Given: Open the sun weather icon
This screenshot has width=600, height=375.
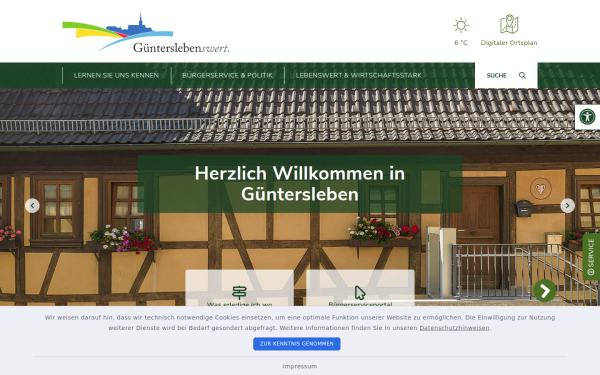Looking at the screenshot, I should pos(461,25).
